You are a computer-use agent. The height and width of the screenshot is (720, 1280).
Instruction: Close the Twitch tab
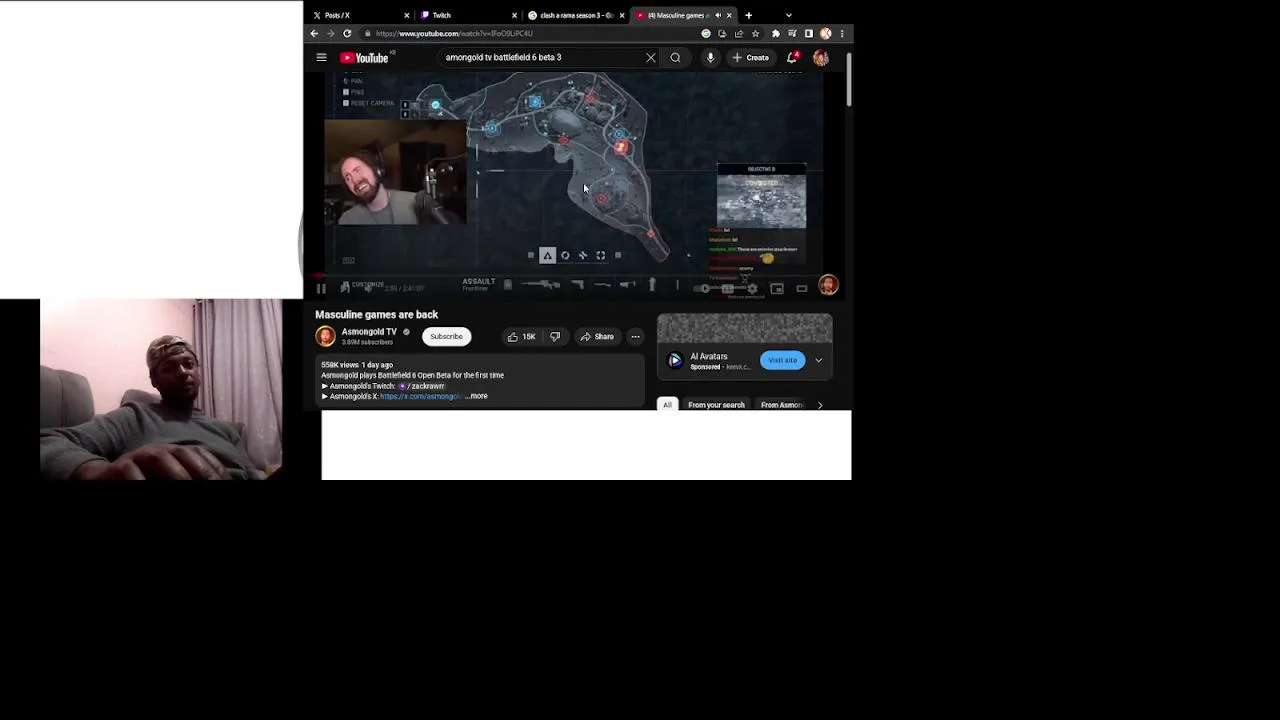pyautogui.click(x=514, y=15)
